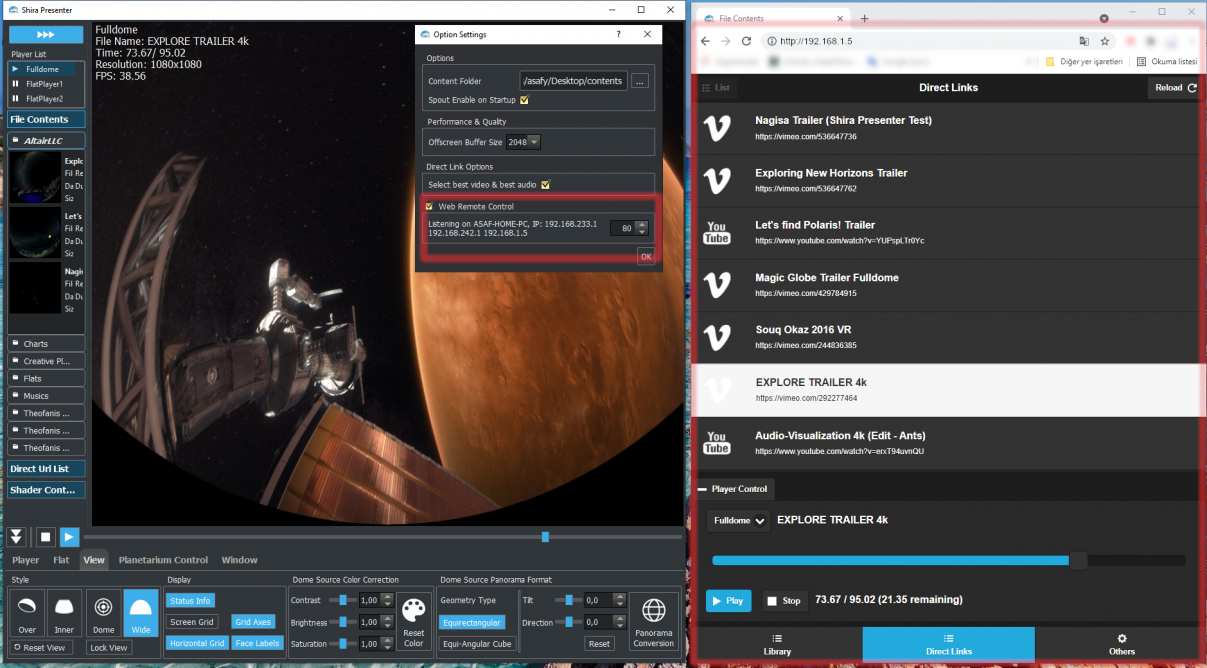
Task: Toggle Status Info display
Action: 189,601
